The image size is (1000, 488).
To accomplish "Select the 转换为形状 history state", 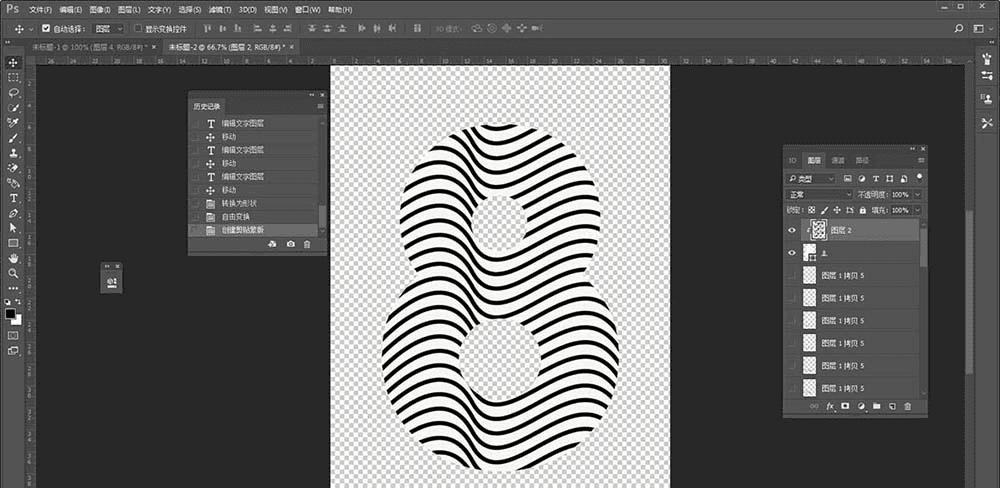I will pos(253,203).
